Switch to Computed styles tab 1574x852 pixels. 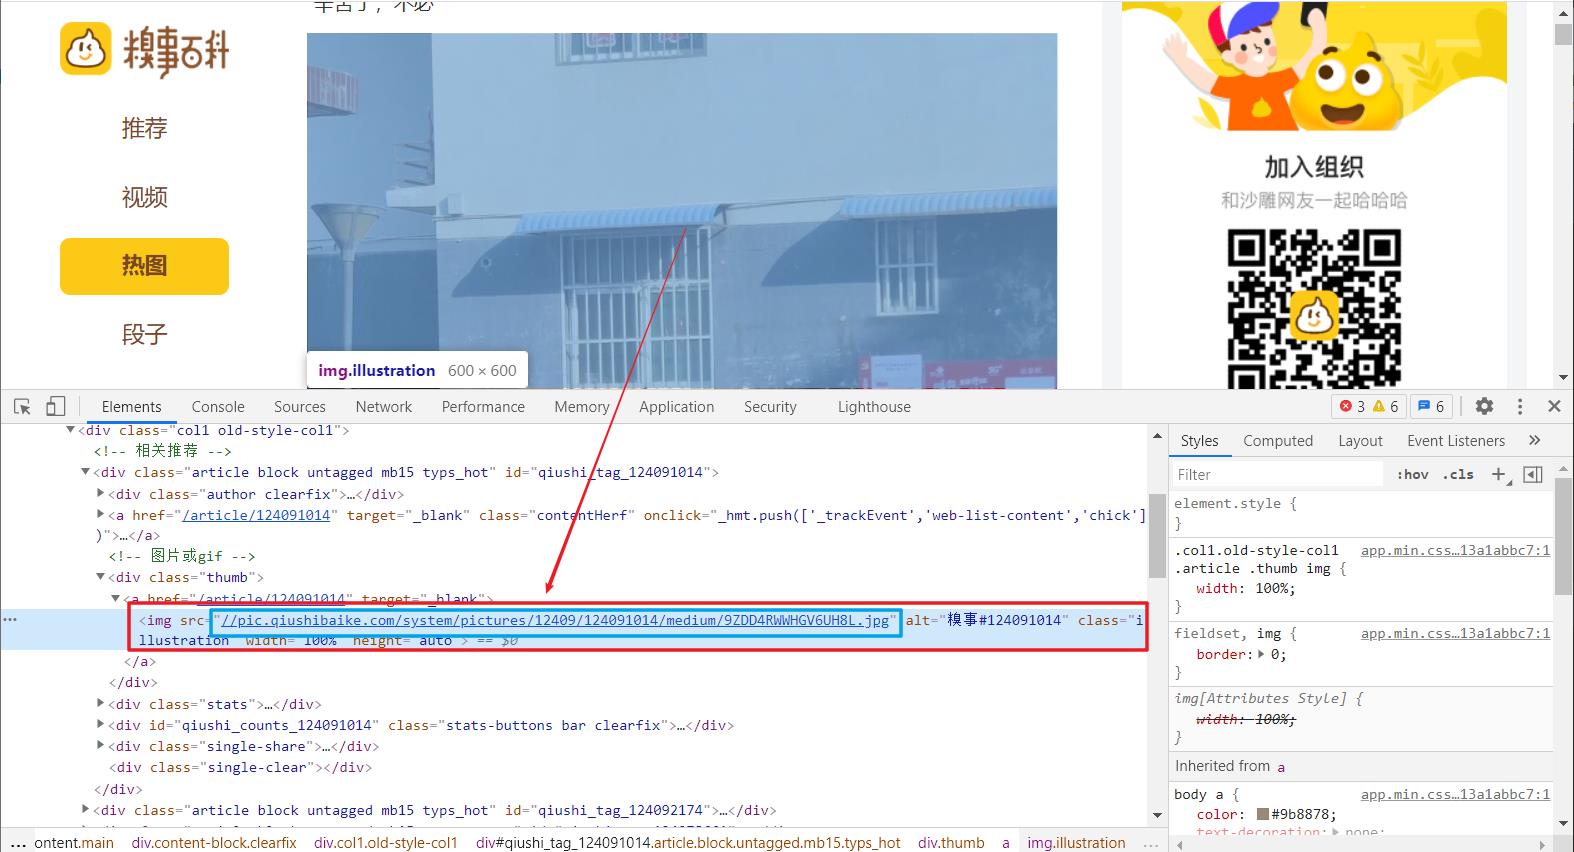[1278, 441]
